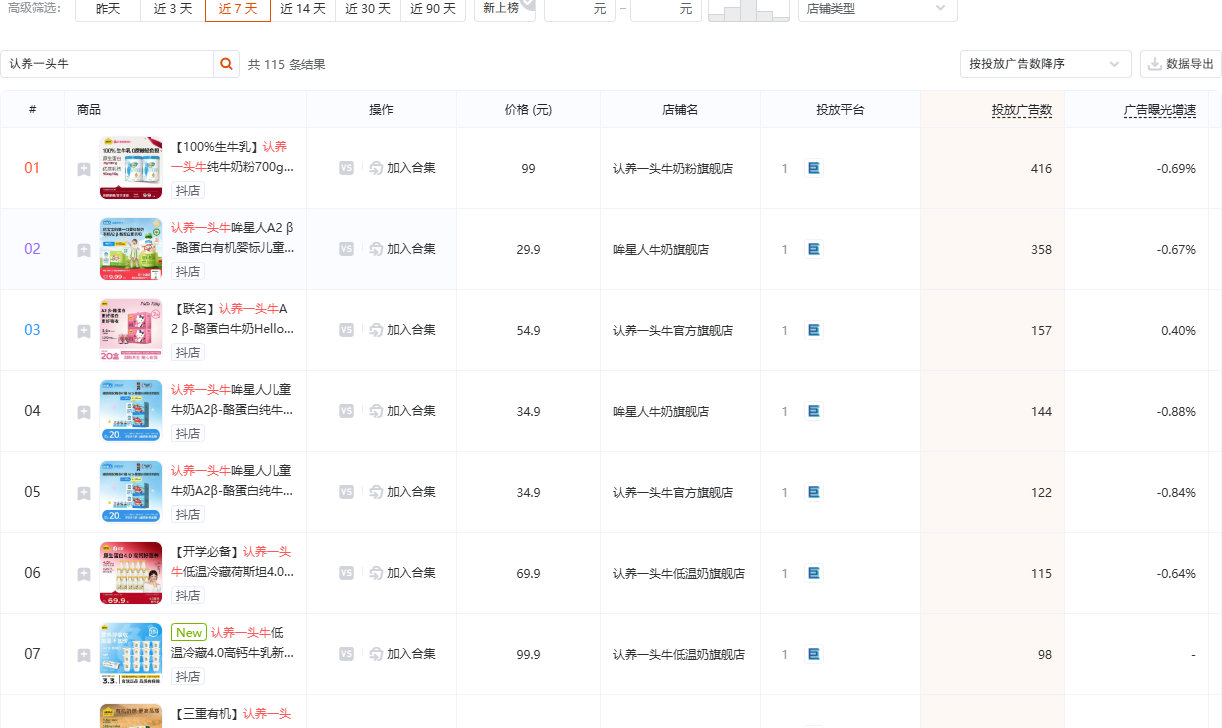The height and width of the screenshot is (728, 1222).
Task: Click the bookmark icon in row 06
Action: 84,574
